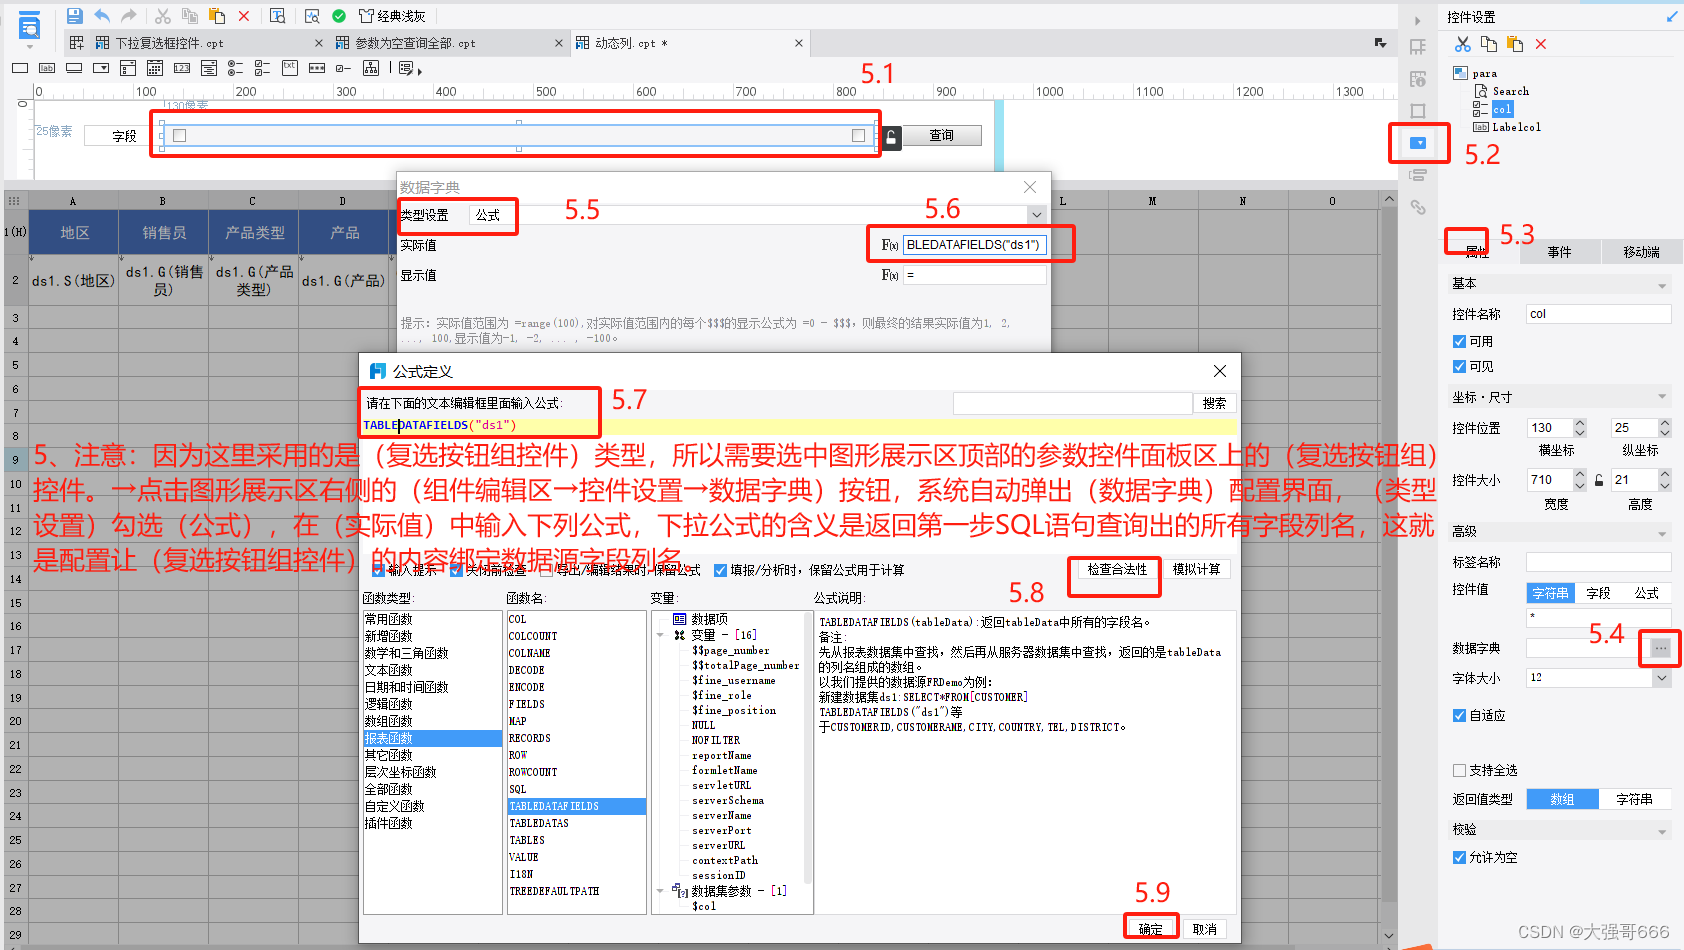
Task: Open the 移动端 tab in the widget settings
Action: pos(1641,252)
